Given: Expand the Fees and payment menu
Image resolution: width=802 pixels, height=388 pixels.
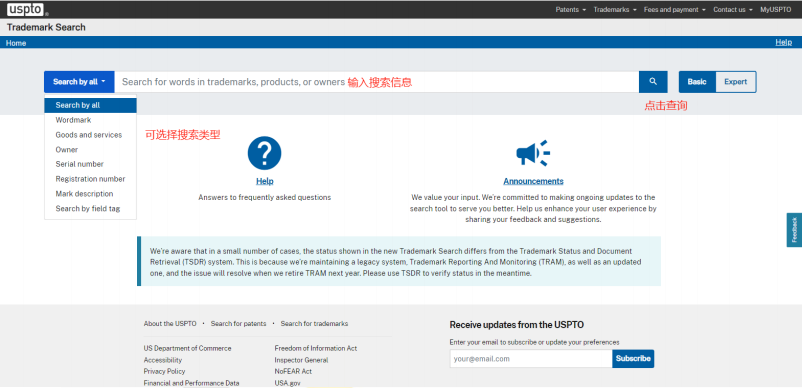Looking at the screenshot, I should pyautogui.click(x=675, y=10).
